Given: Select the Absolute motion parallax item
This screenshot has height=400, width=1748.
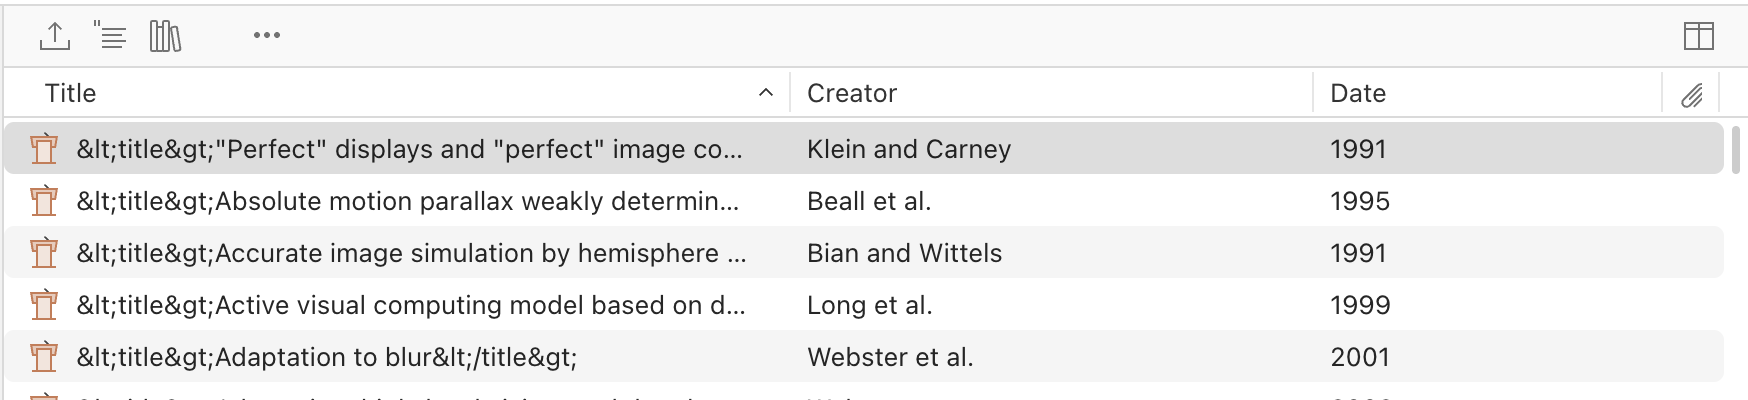Looking at the screenshot, I should click(864, 201).
